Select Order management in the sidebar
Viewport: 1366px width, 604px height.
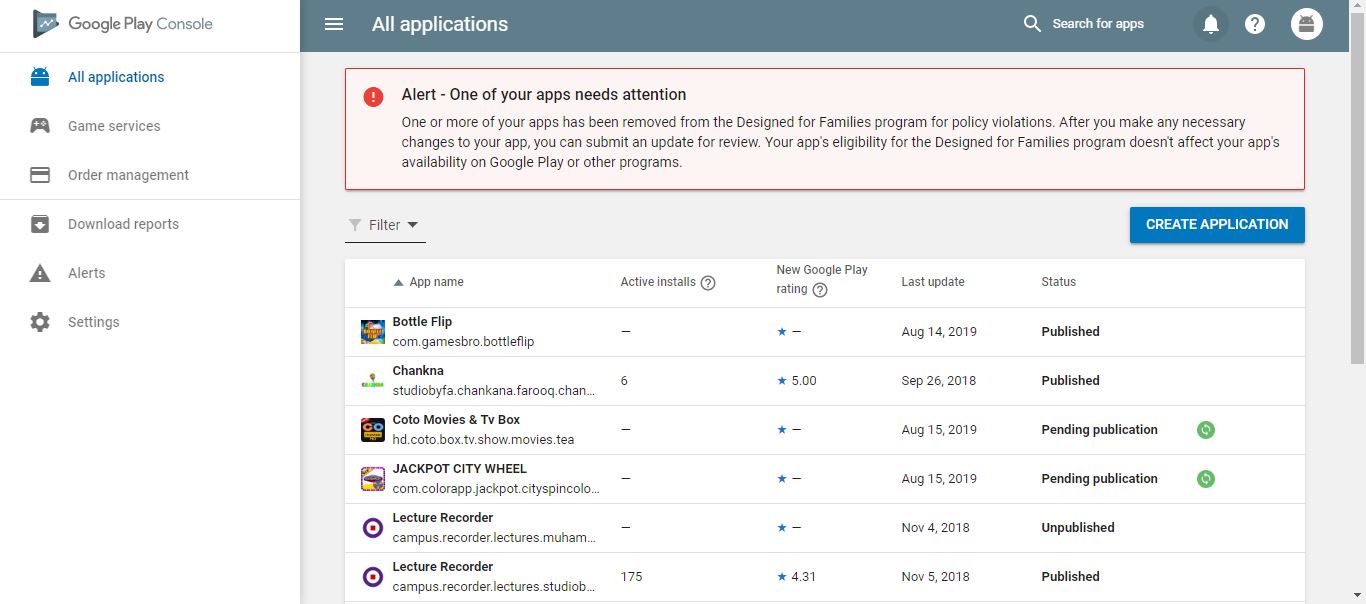[x=127, y=174]
